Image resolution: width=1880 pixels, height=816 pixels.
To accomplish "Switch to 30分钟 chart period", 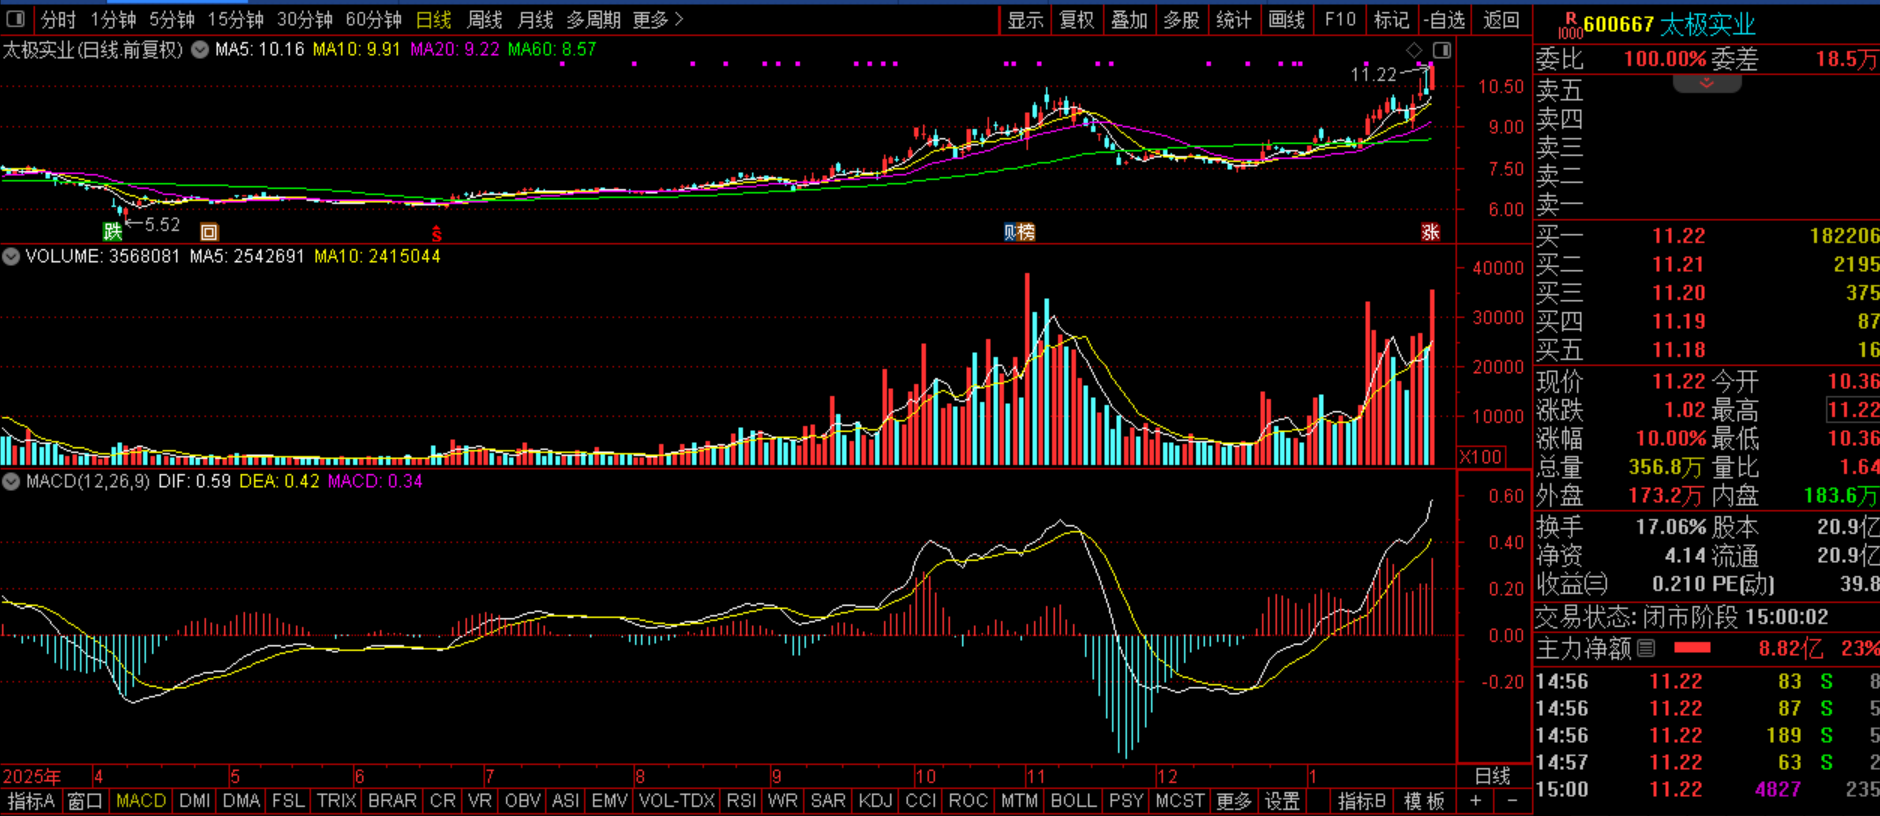I will click(x=305, y=19).
